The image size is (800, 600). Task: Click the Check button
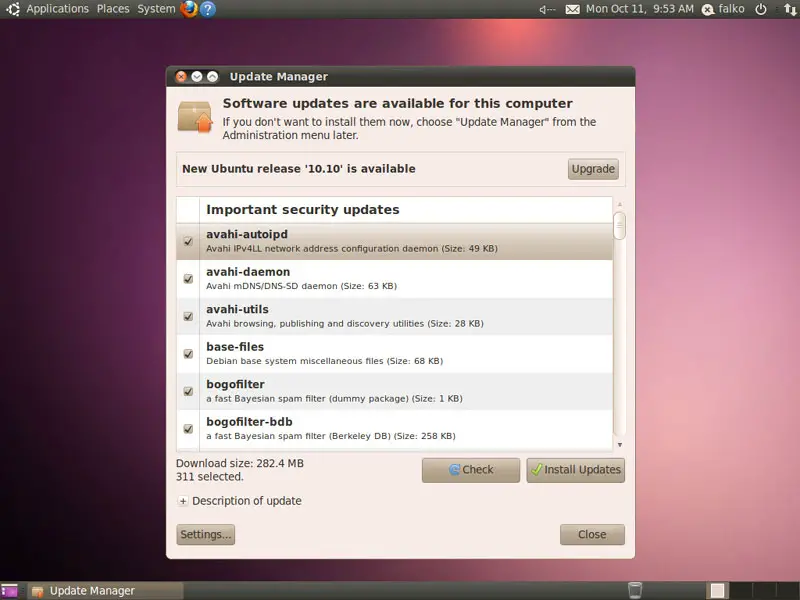(471, 470)
